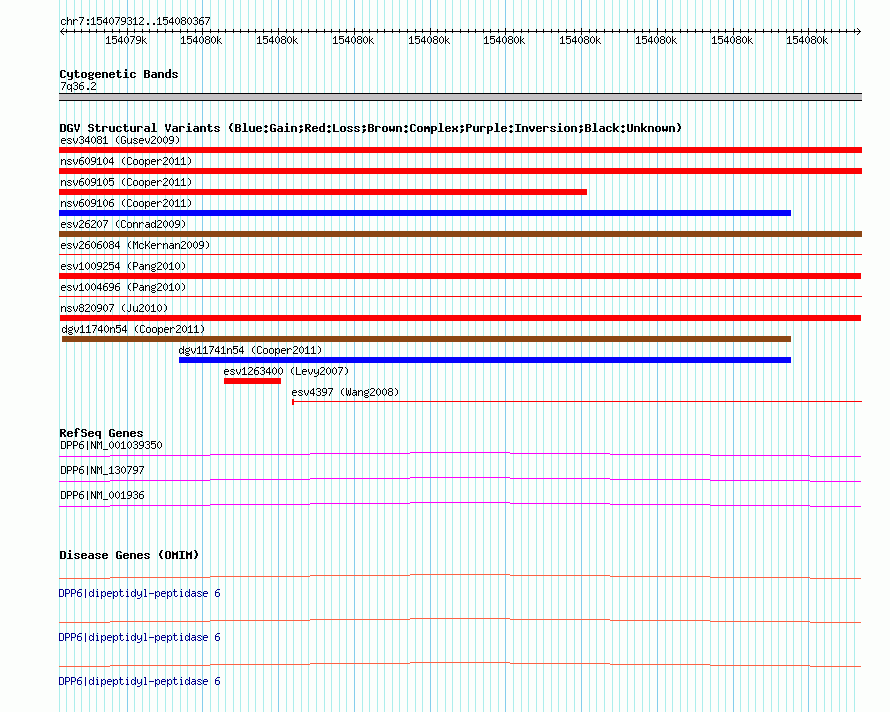Click the dgv11741n54 (Cooper2011) label
The height and width of the screenshot is (712, 890).
tap(250, 350)
